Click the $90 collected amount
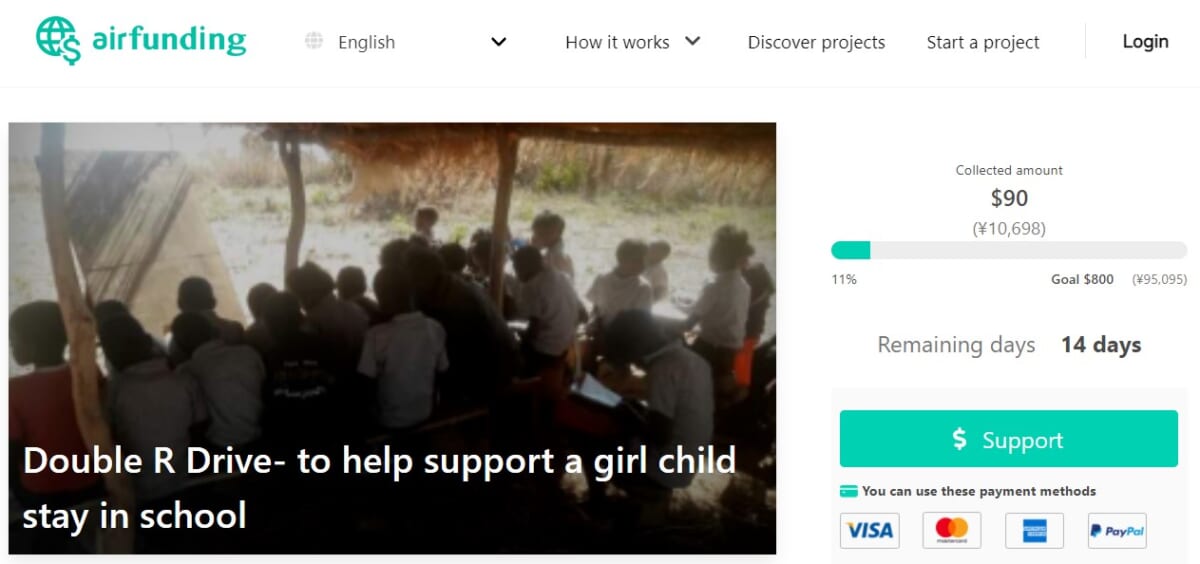The width and height of the screenshot is (1200, 564). [1009, 198]
